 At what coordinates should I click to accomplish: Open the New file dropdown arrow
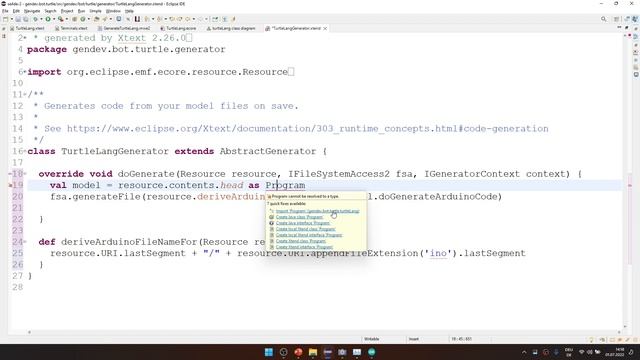click(x=11, y=19)
